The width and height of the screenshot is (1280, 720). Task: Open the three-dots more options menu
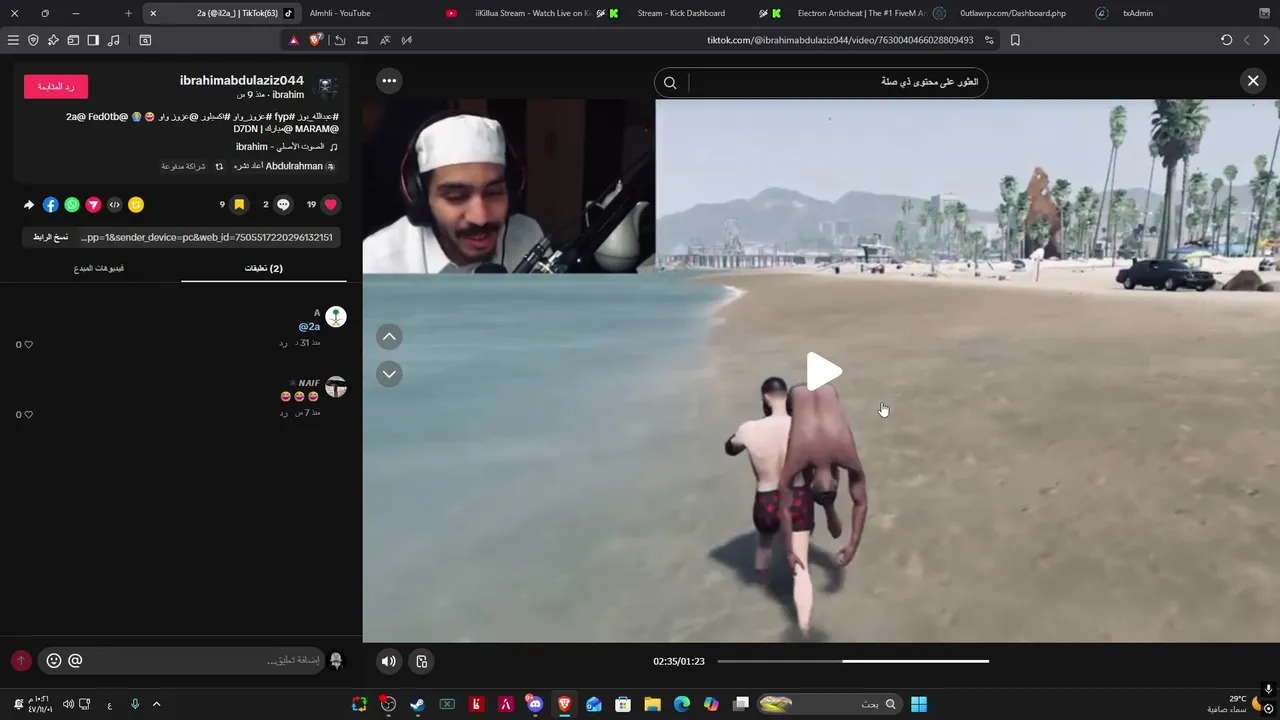point(389,81)
